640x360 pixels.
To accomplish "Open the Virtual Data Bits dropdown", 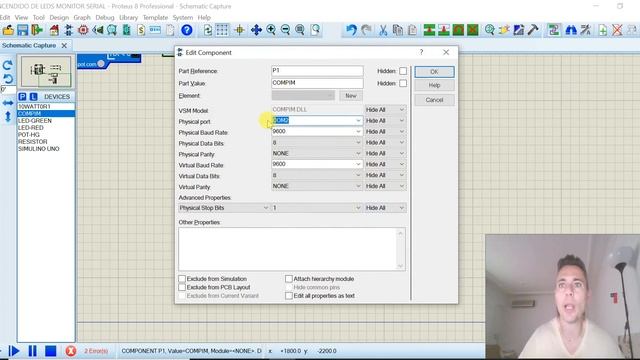I will [x=358, y=175].
